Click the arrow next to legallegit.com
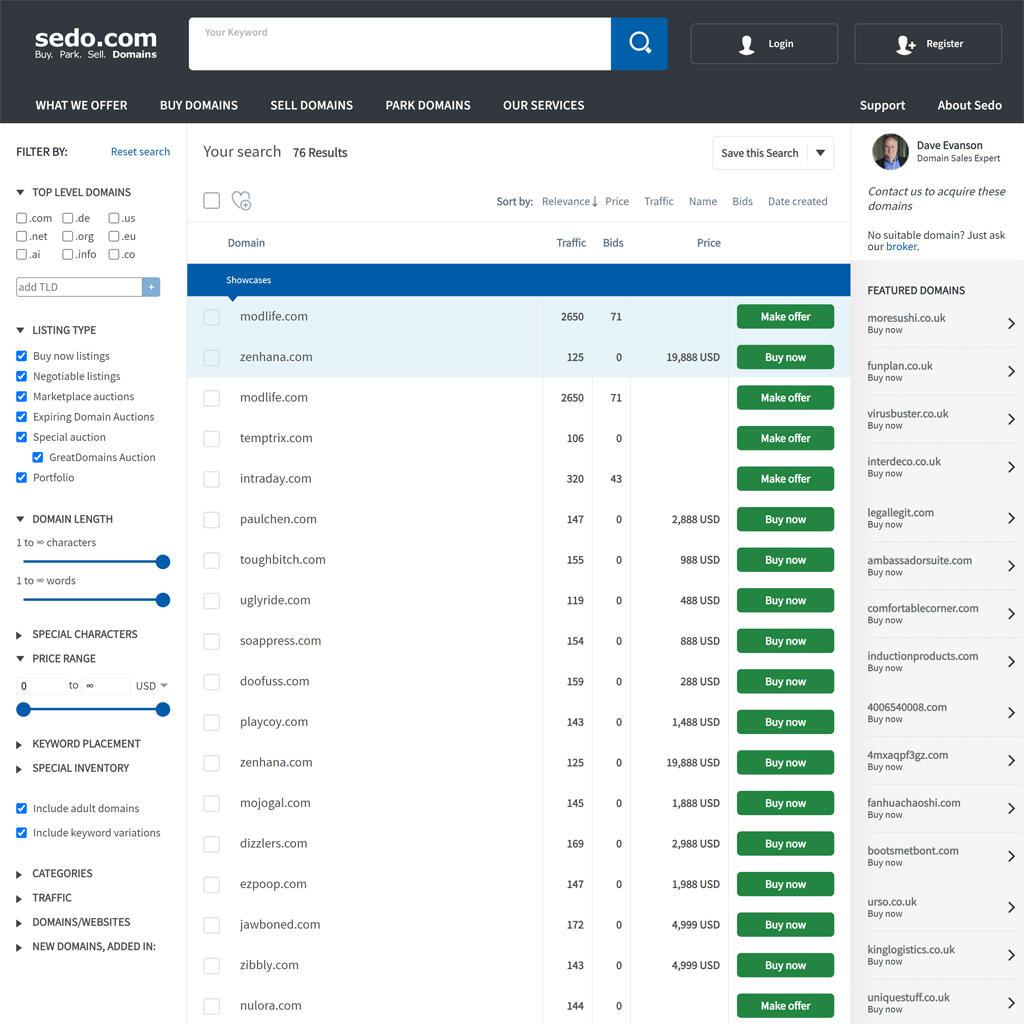 [x=1011, y=518]
